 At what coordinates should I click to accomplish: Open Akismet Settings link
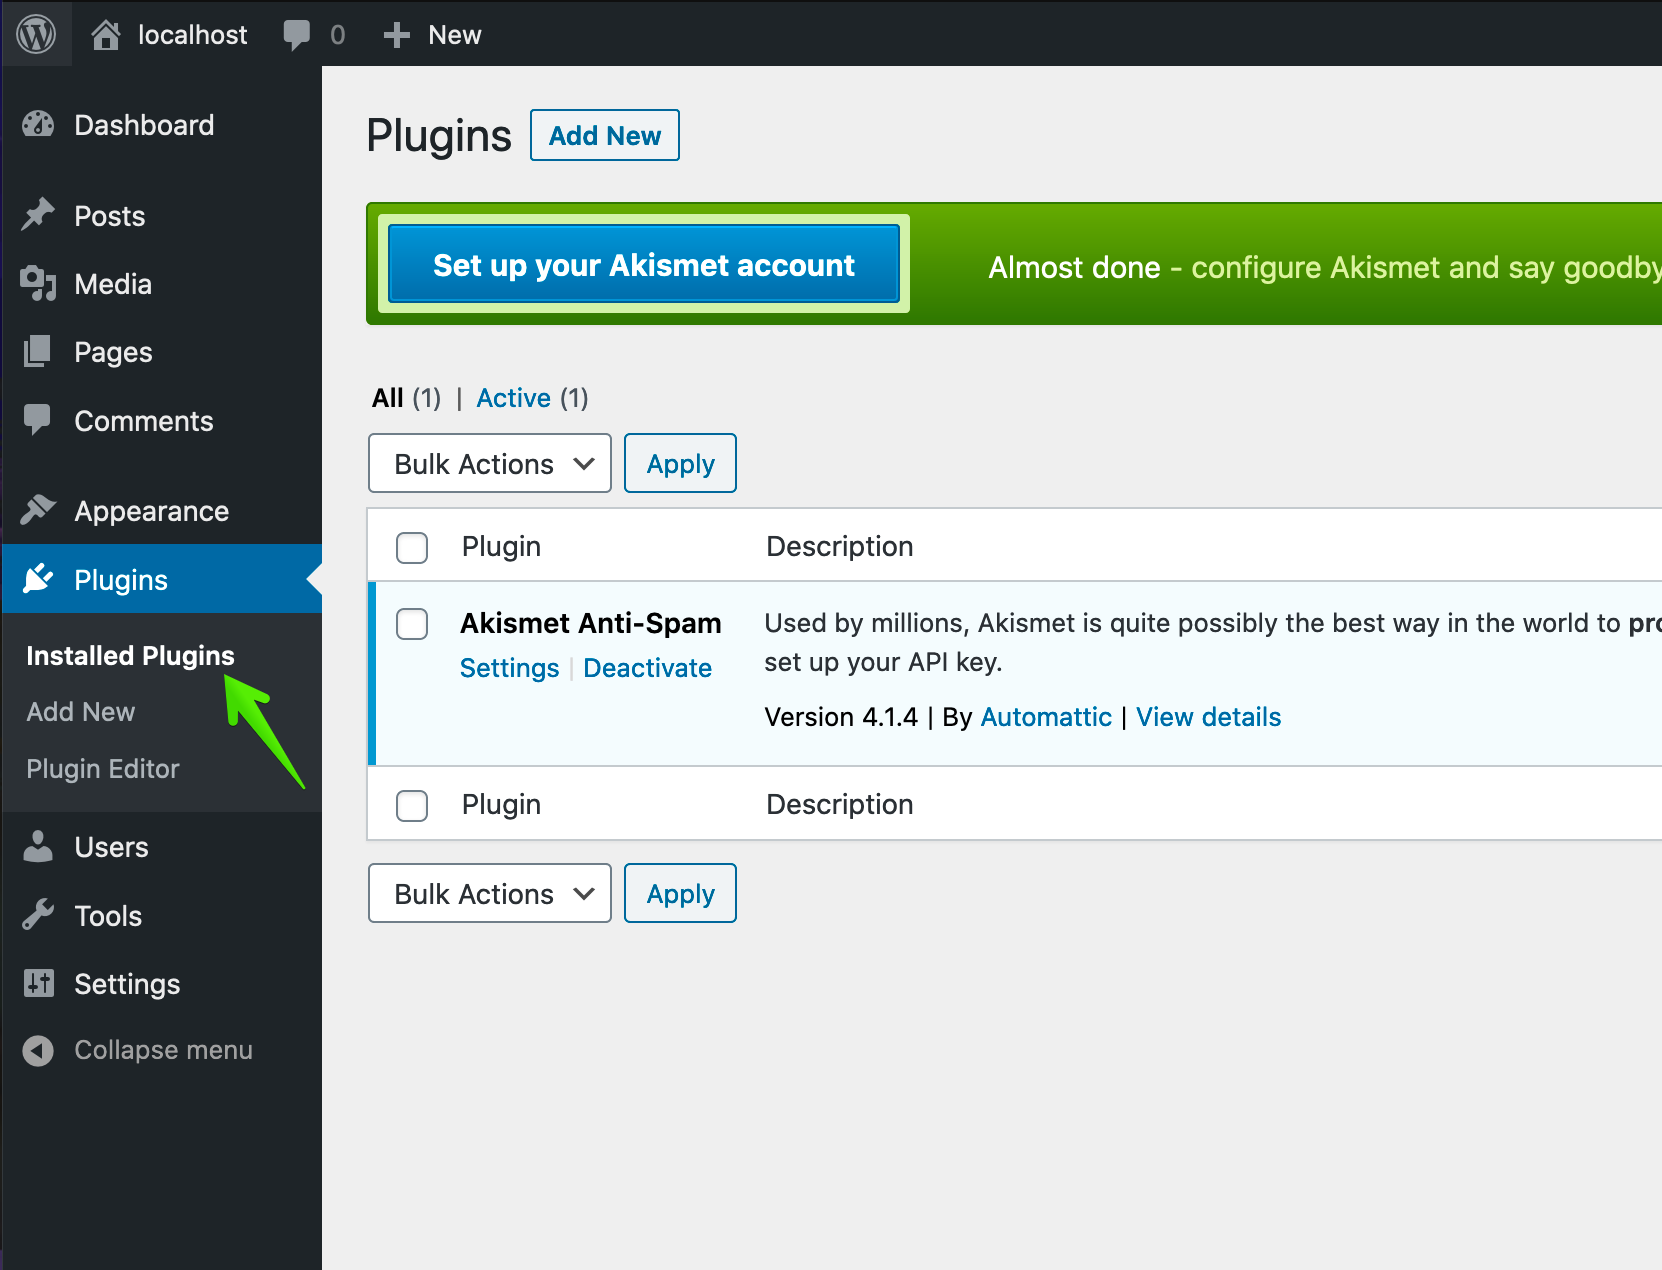pos(509,668)
